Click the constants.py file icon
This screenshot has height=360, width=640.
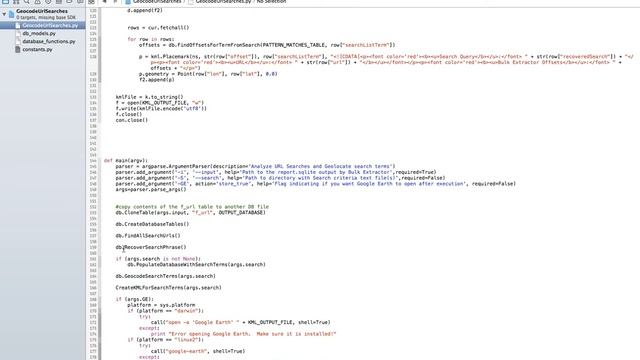point(18,49)
